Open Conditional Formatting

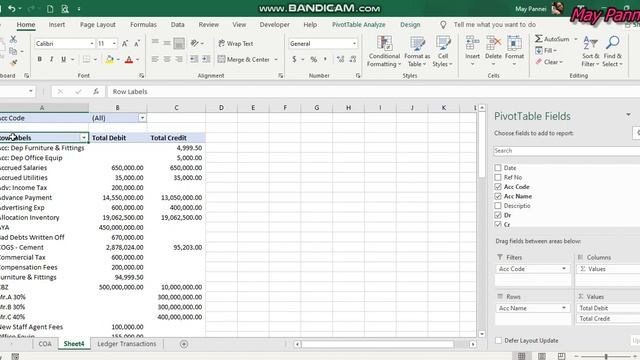tap(384, 51)
